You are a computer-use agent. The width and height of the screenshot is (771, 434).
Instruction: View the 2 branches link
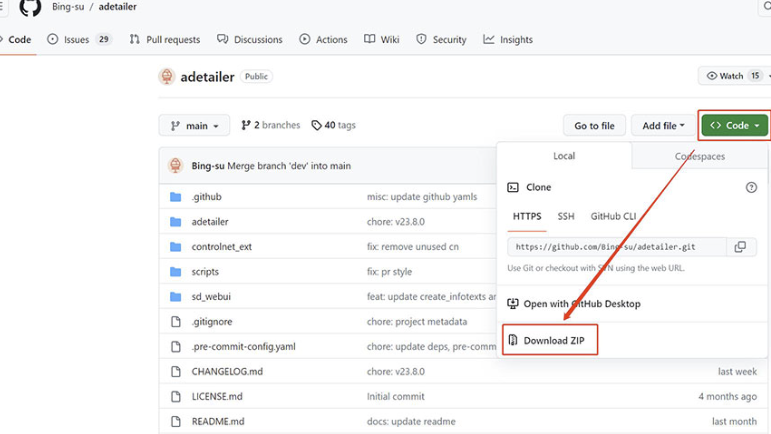click(x=270, y=125)
